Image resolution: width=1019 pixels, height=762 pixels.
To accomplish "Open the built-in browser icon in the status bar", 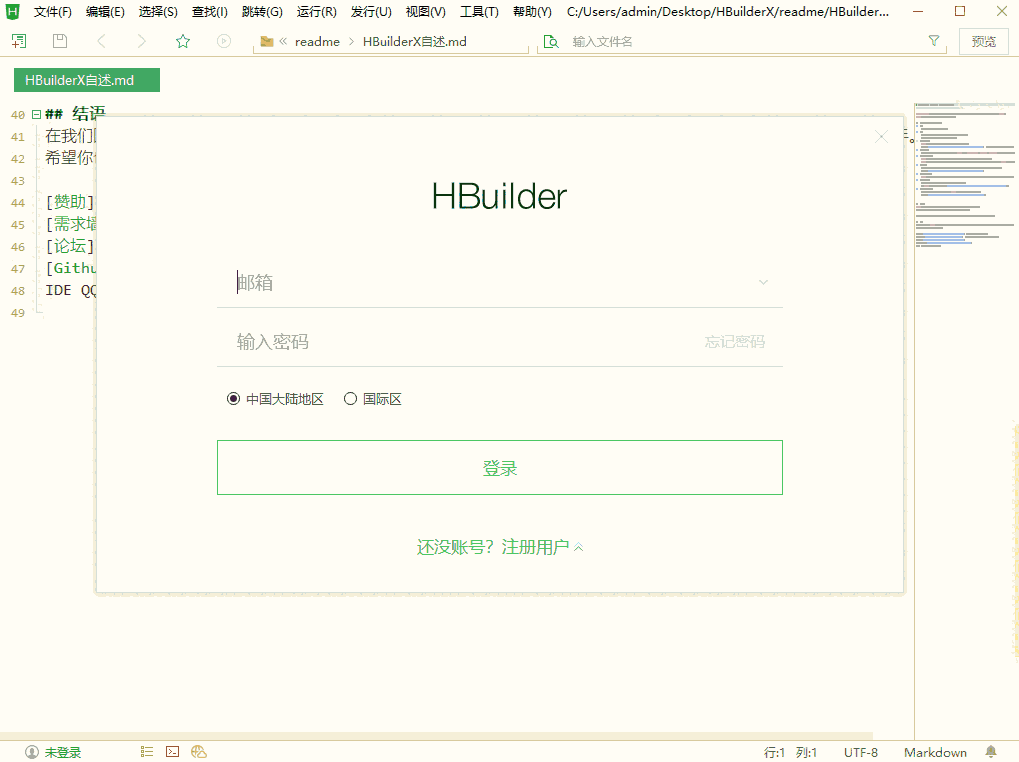I will (x=198, y=751).
